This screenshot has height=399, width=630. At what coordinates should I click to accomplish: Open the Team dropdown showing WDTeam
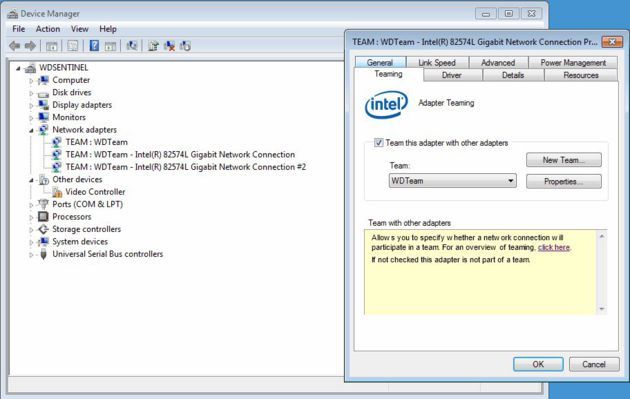(452, 181)
